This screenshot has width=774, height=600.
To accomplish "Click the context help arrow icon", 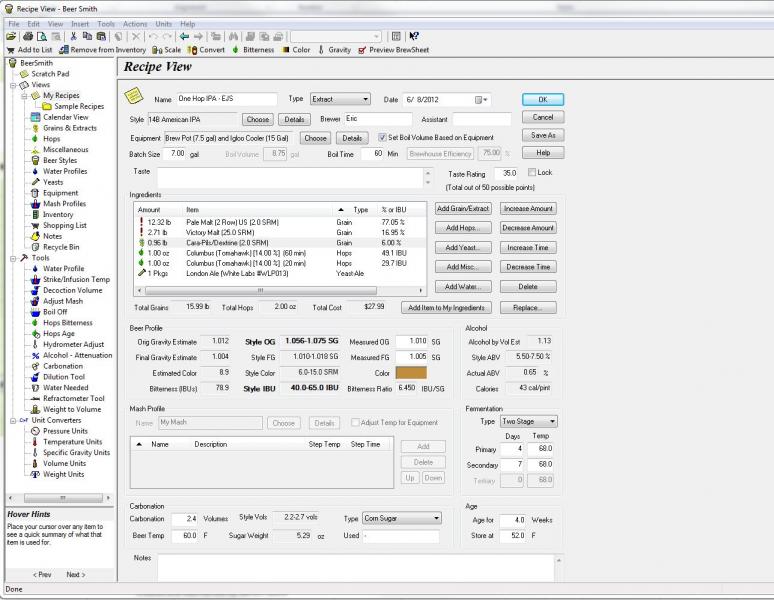I will [x=414, y=36].
